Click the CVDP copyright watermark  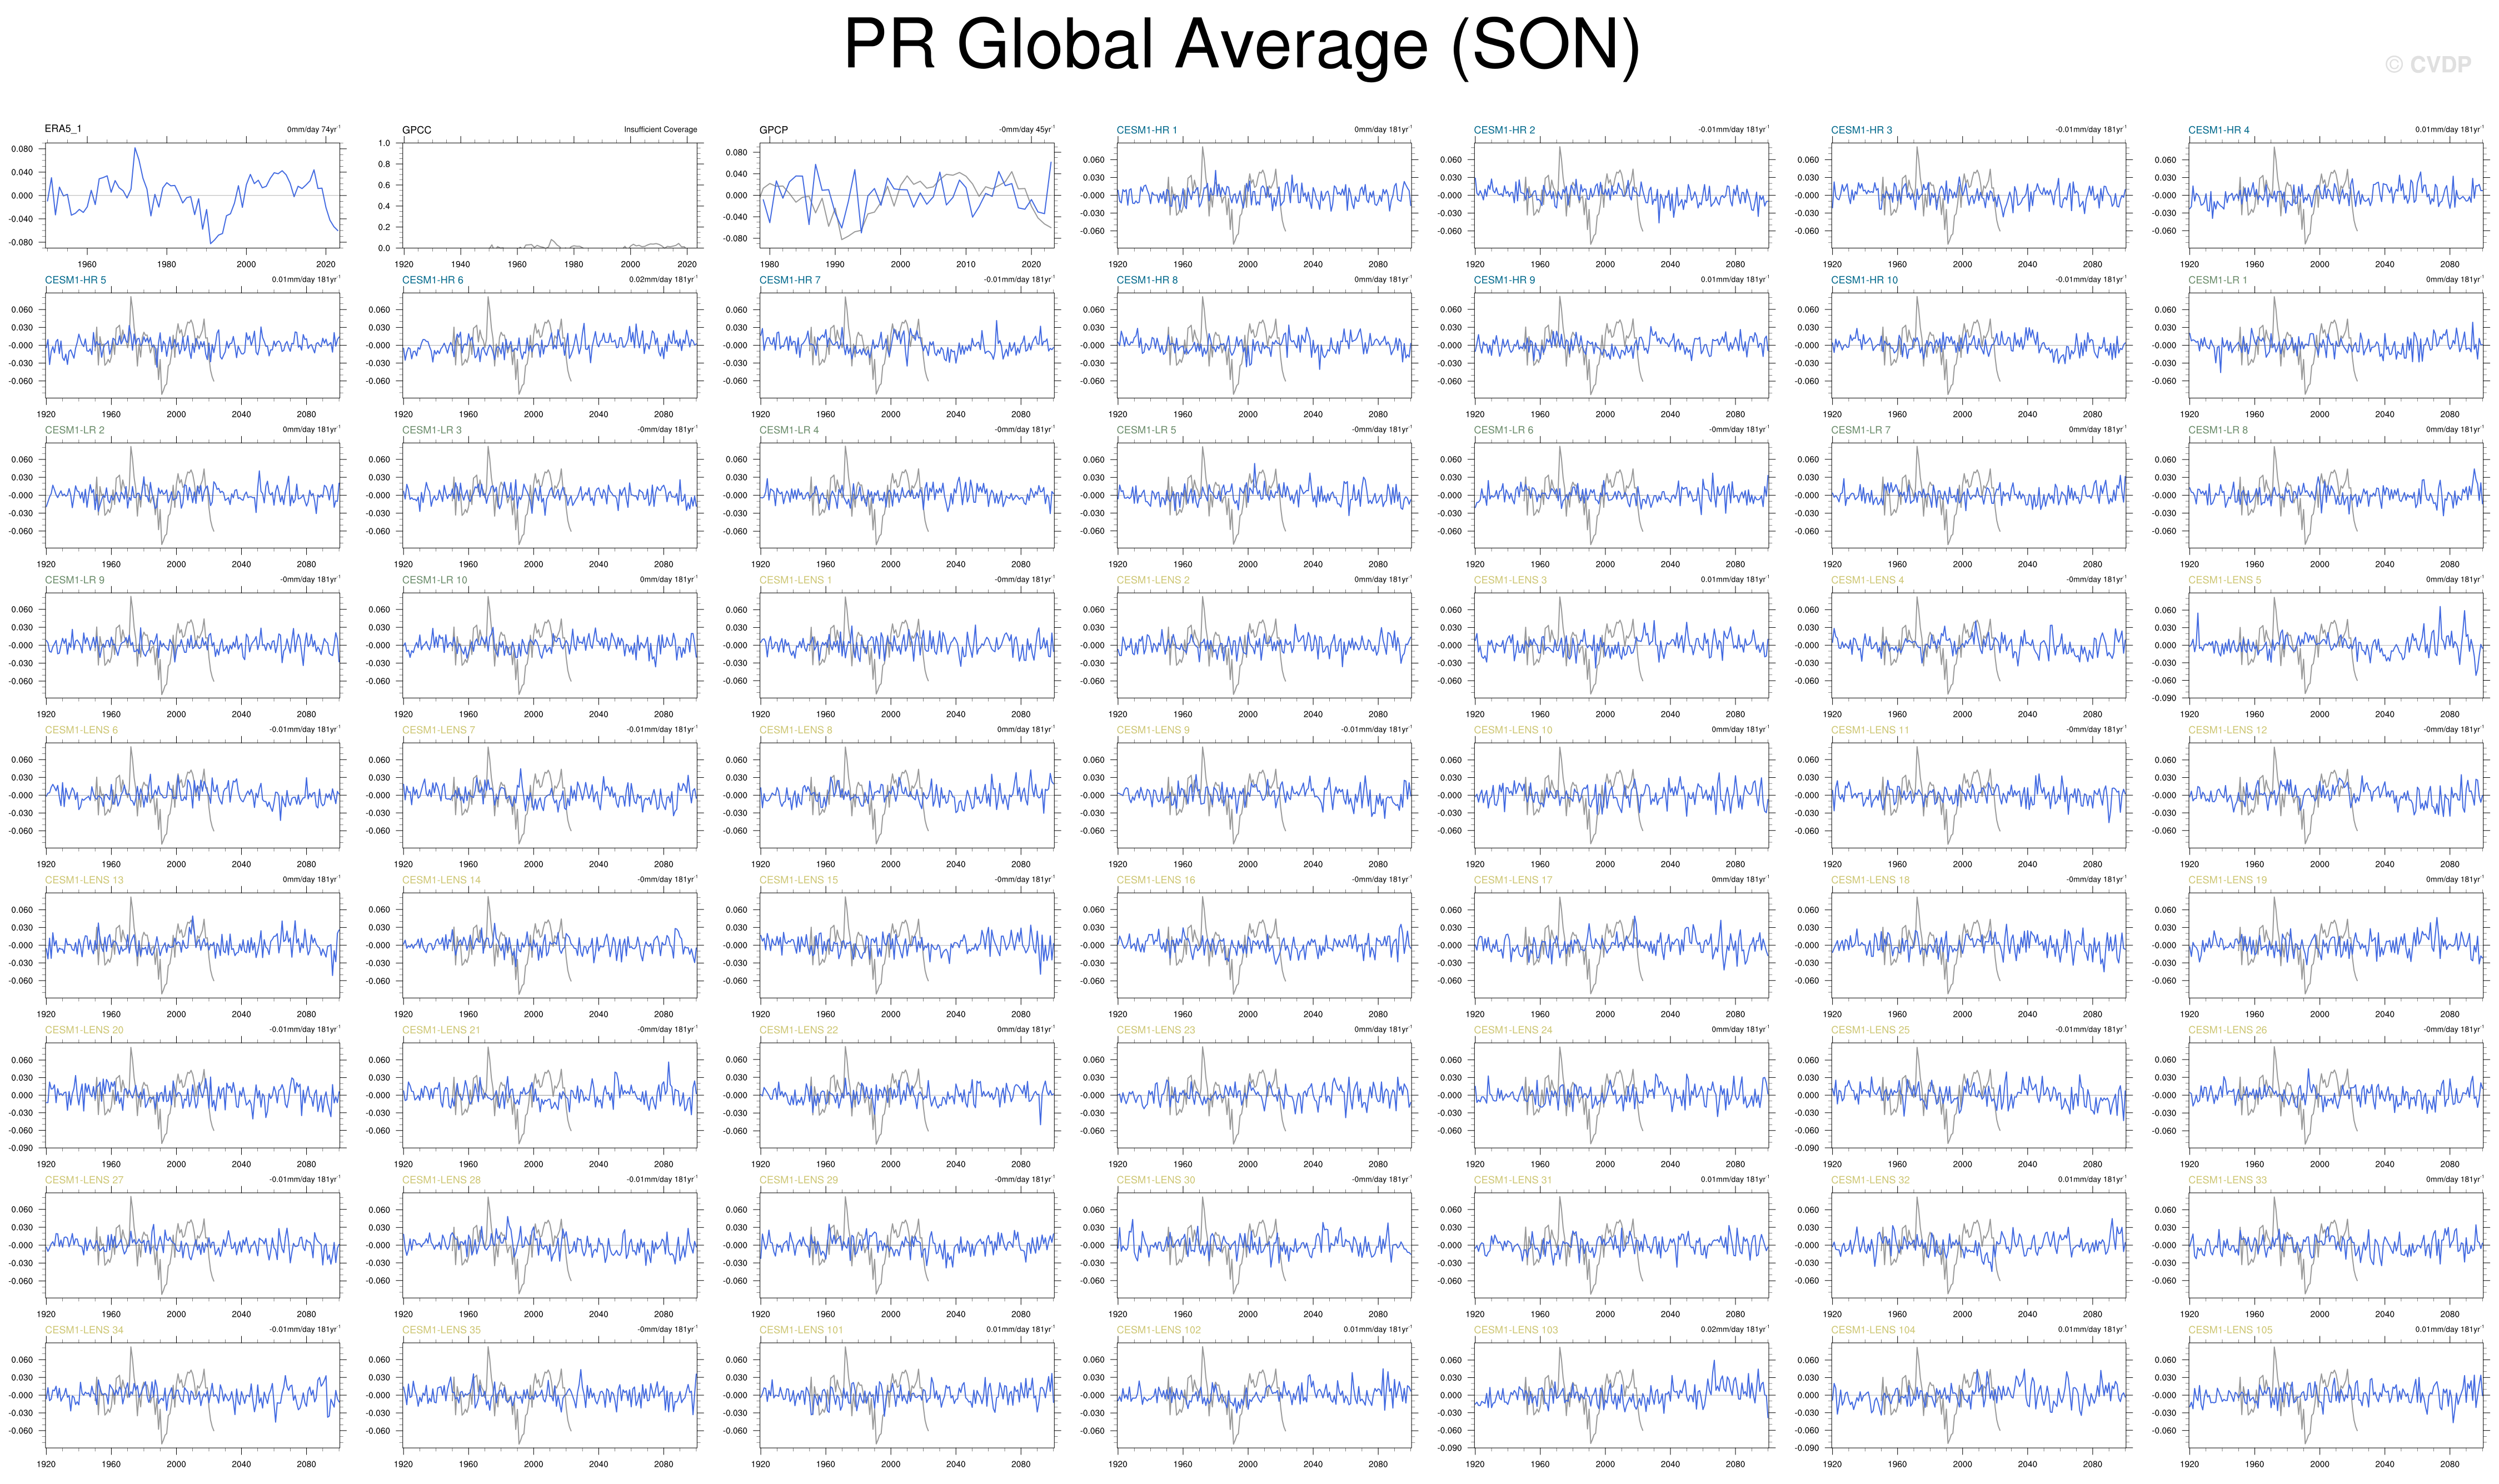pos(2427,65)
